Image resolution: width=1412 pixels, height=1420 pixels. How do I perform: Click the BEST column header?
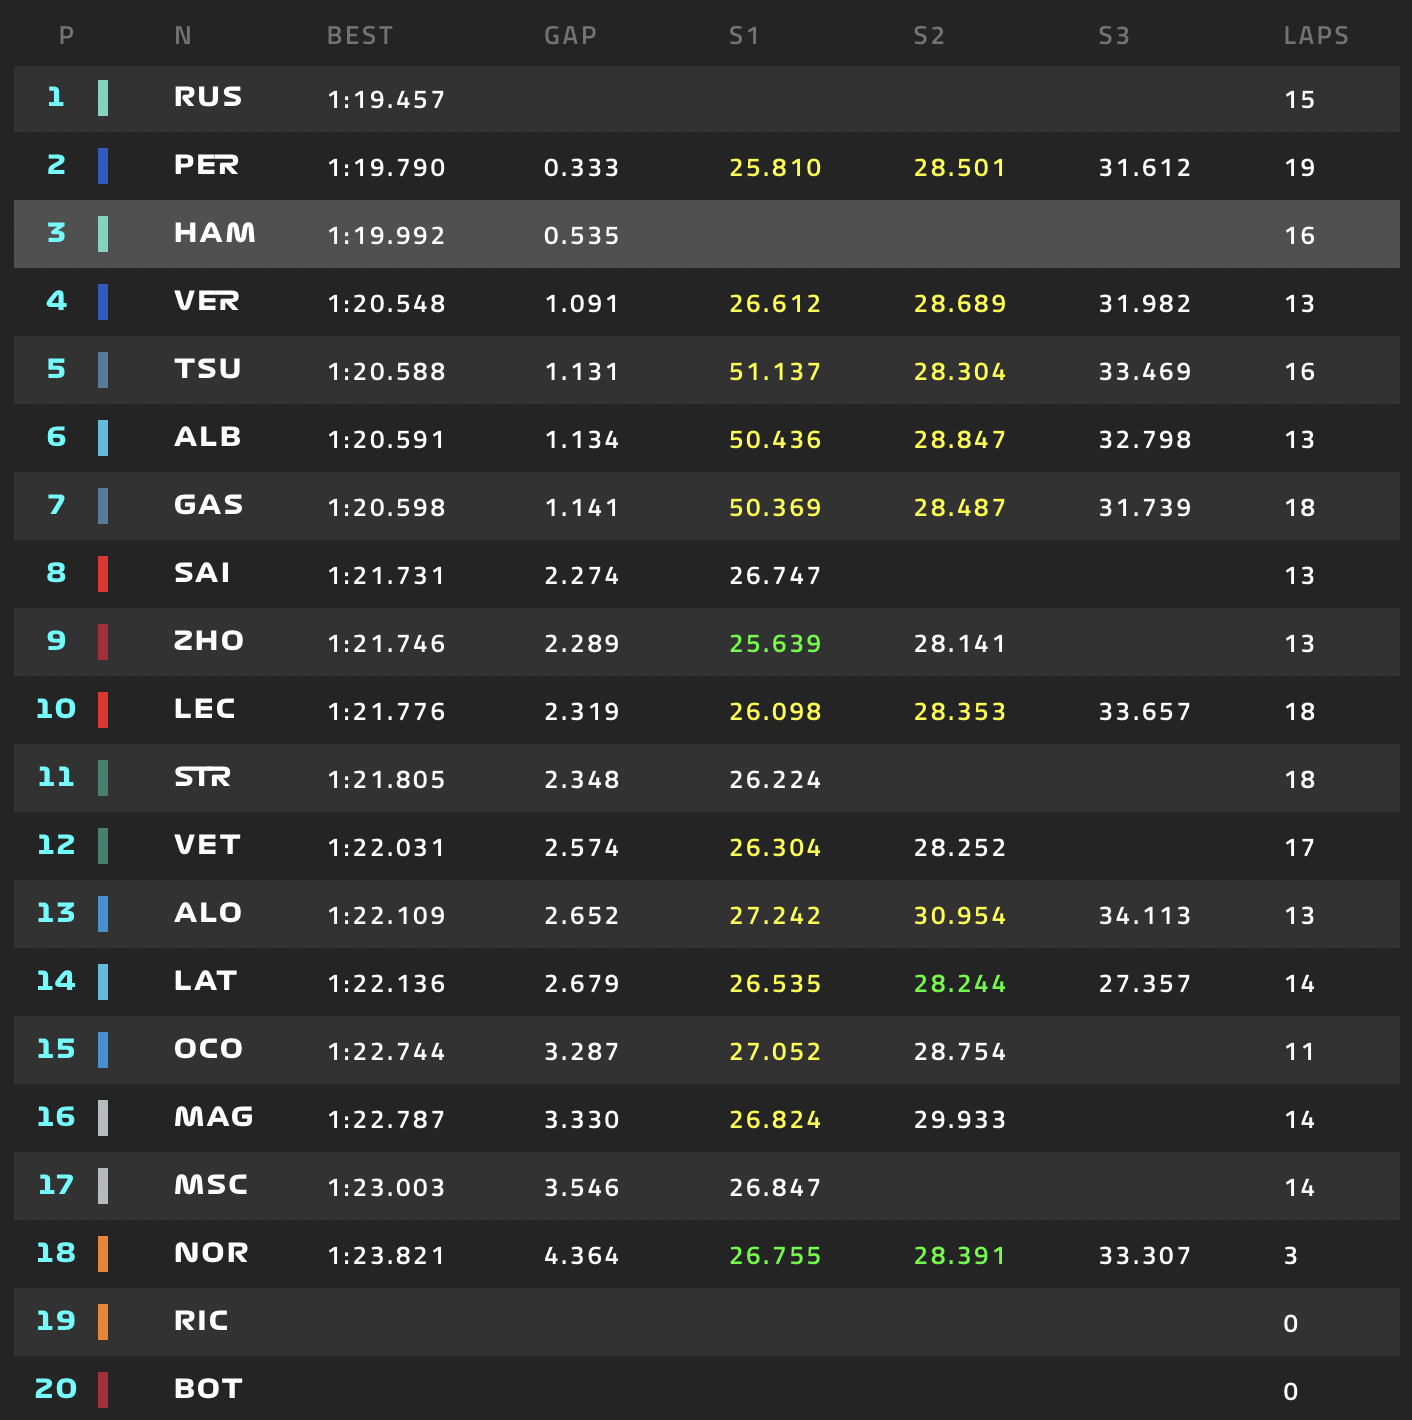point(359,36)
